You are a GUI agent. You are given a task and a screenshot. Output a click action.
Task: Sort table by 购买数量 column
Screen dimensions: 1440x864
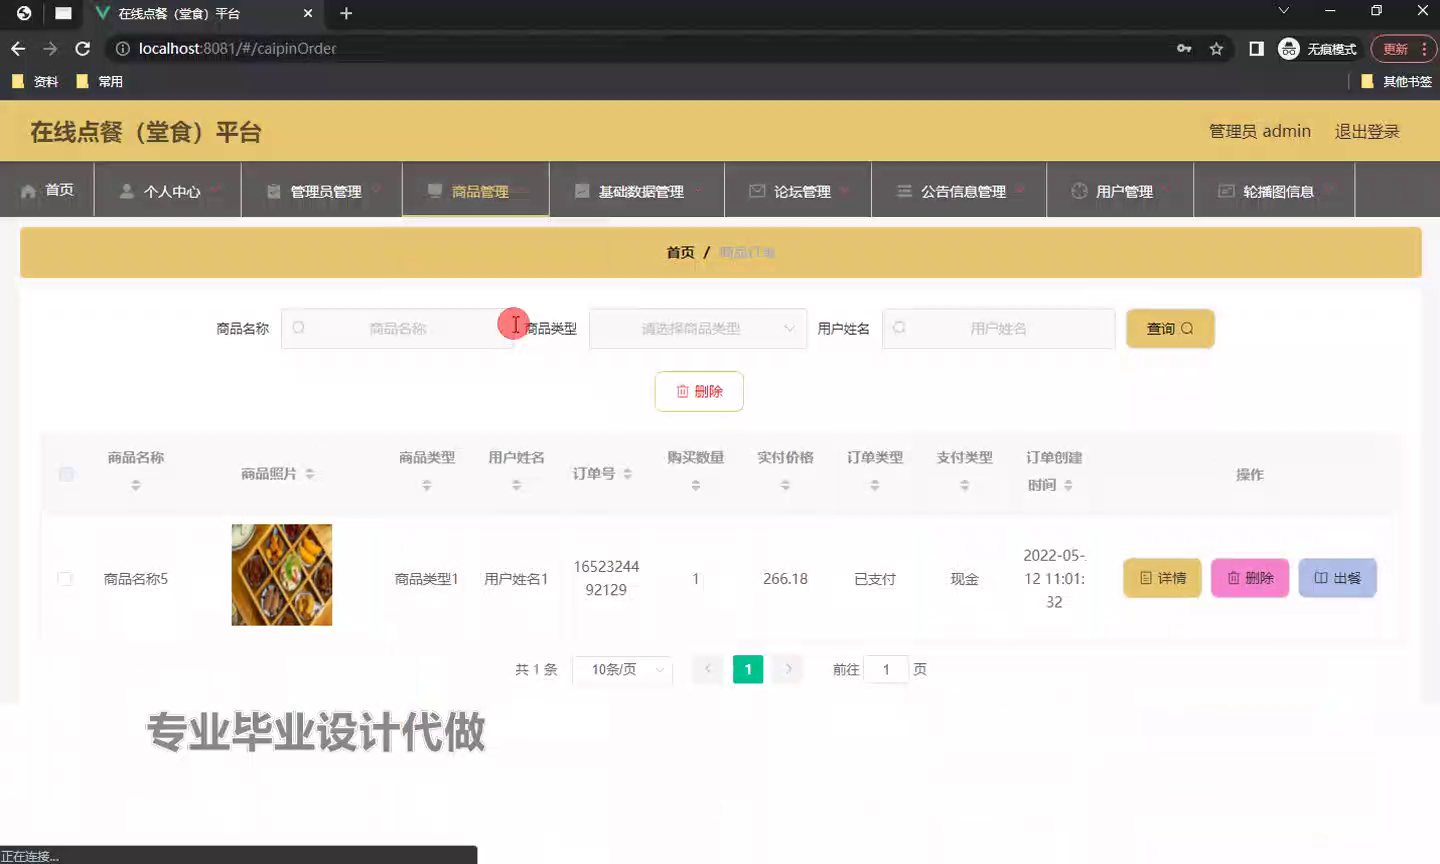click(696, 485)
